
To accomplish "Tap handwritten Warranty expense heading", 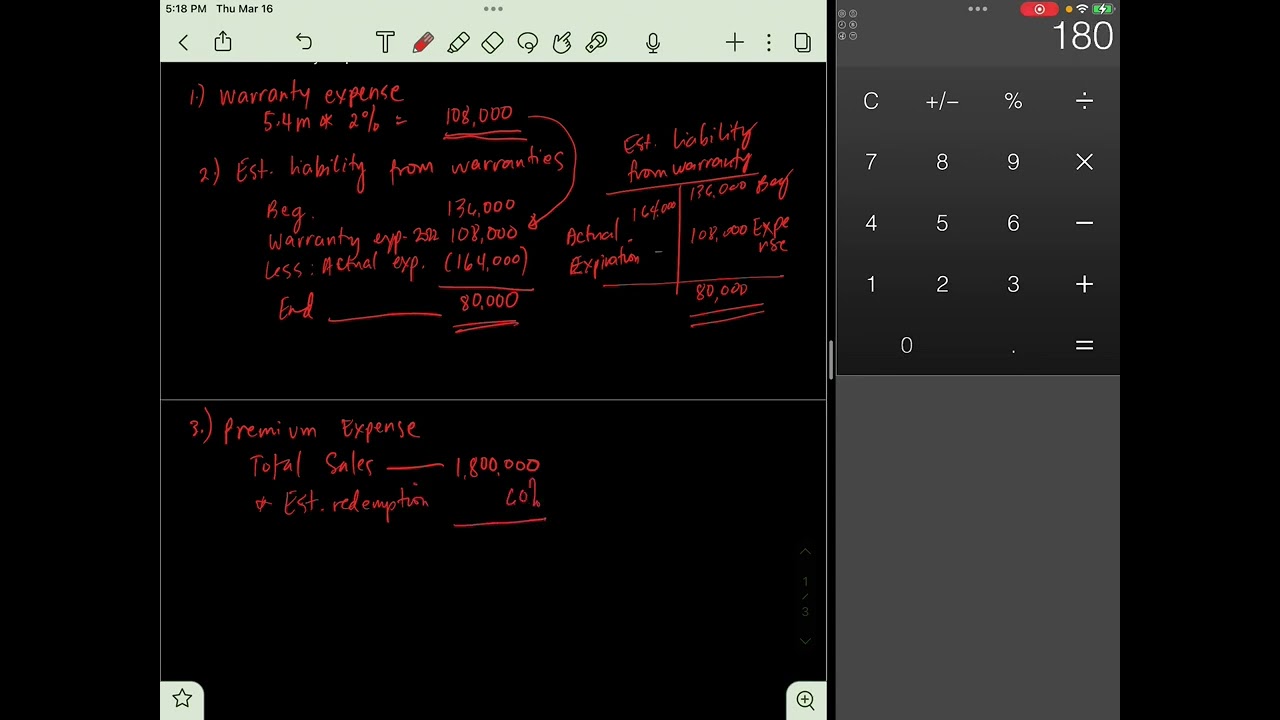I will pos(310,95).
